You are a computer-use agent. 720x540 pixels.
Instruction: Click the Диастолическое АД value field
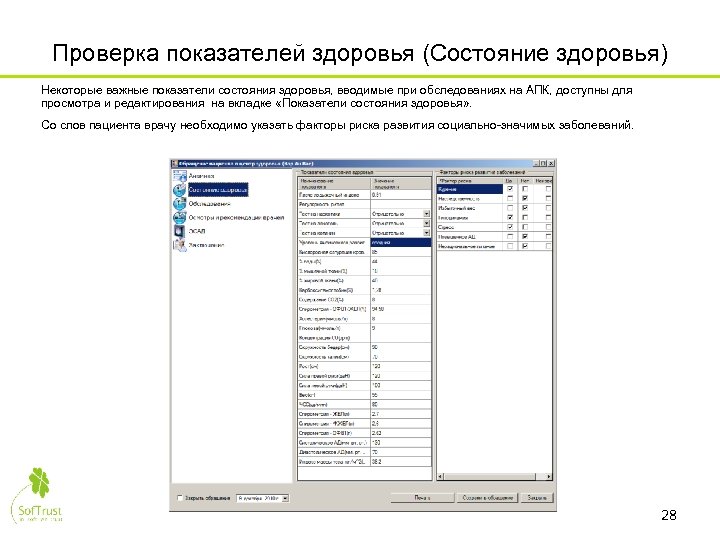point(401,452)
